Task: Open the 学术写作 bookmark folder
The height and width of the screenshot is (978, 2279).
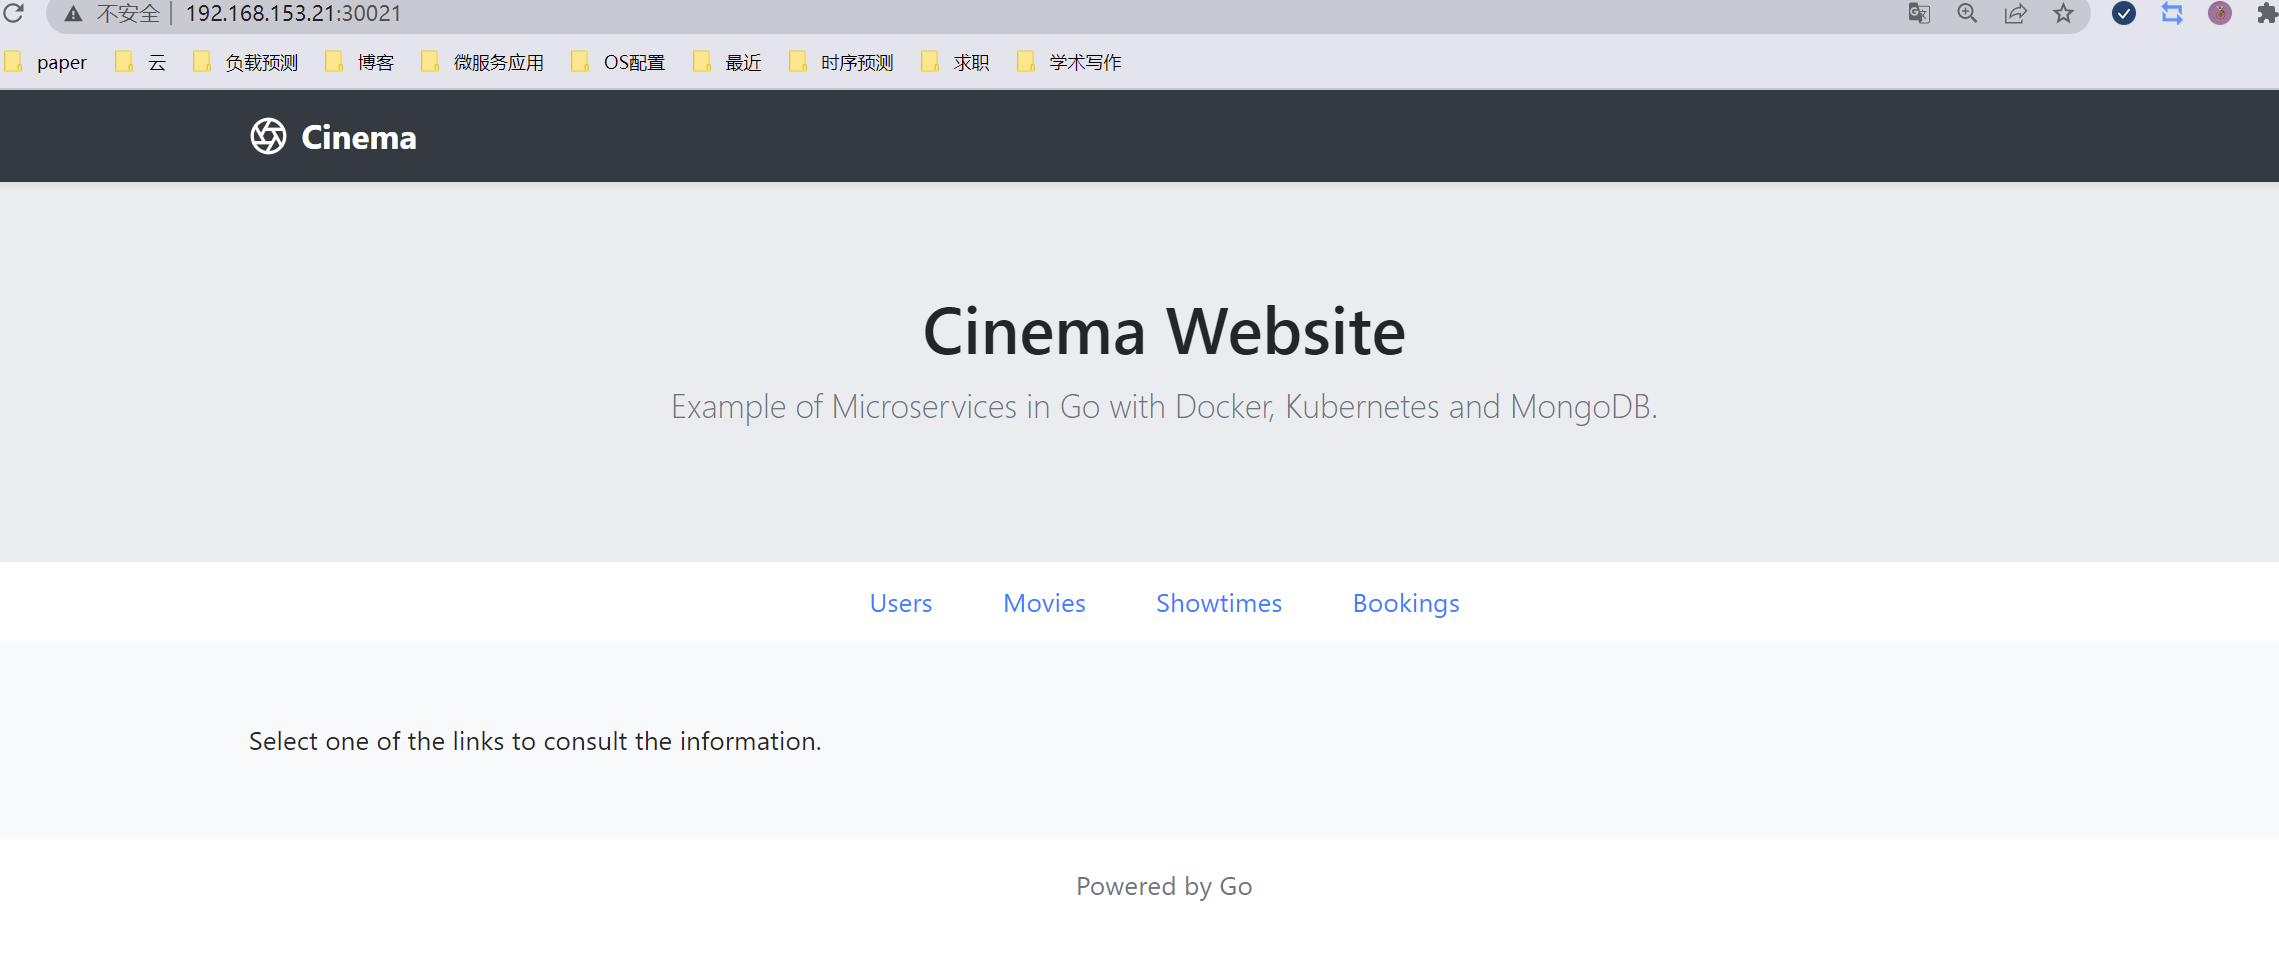Action: click(x=1070, y=62)
